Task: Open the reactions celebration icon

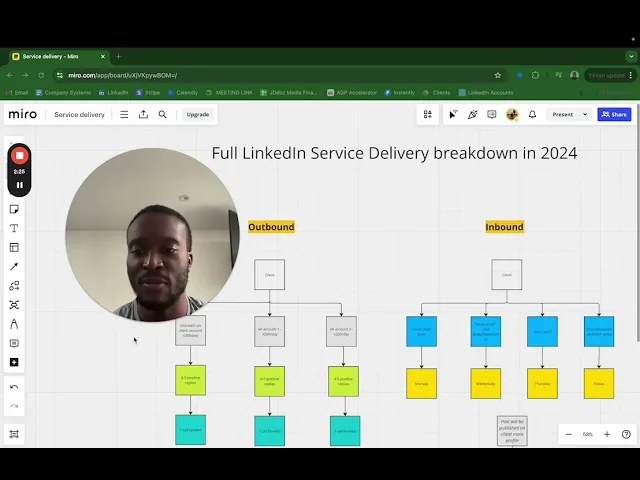Action: click(x=473, y=115)
